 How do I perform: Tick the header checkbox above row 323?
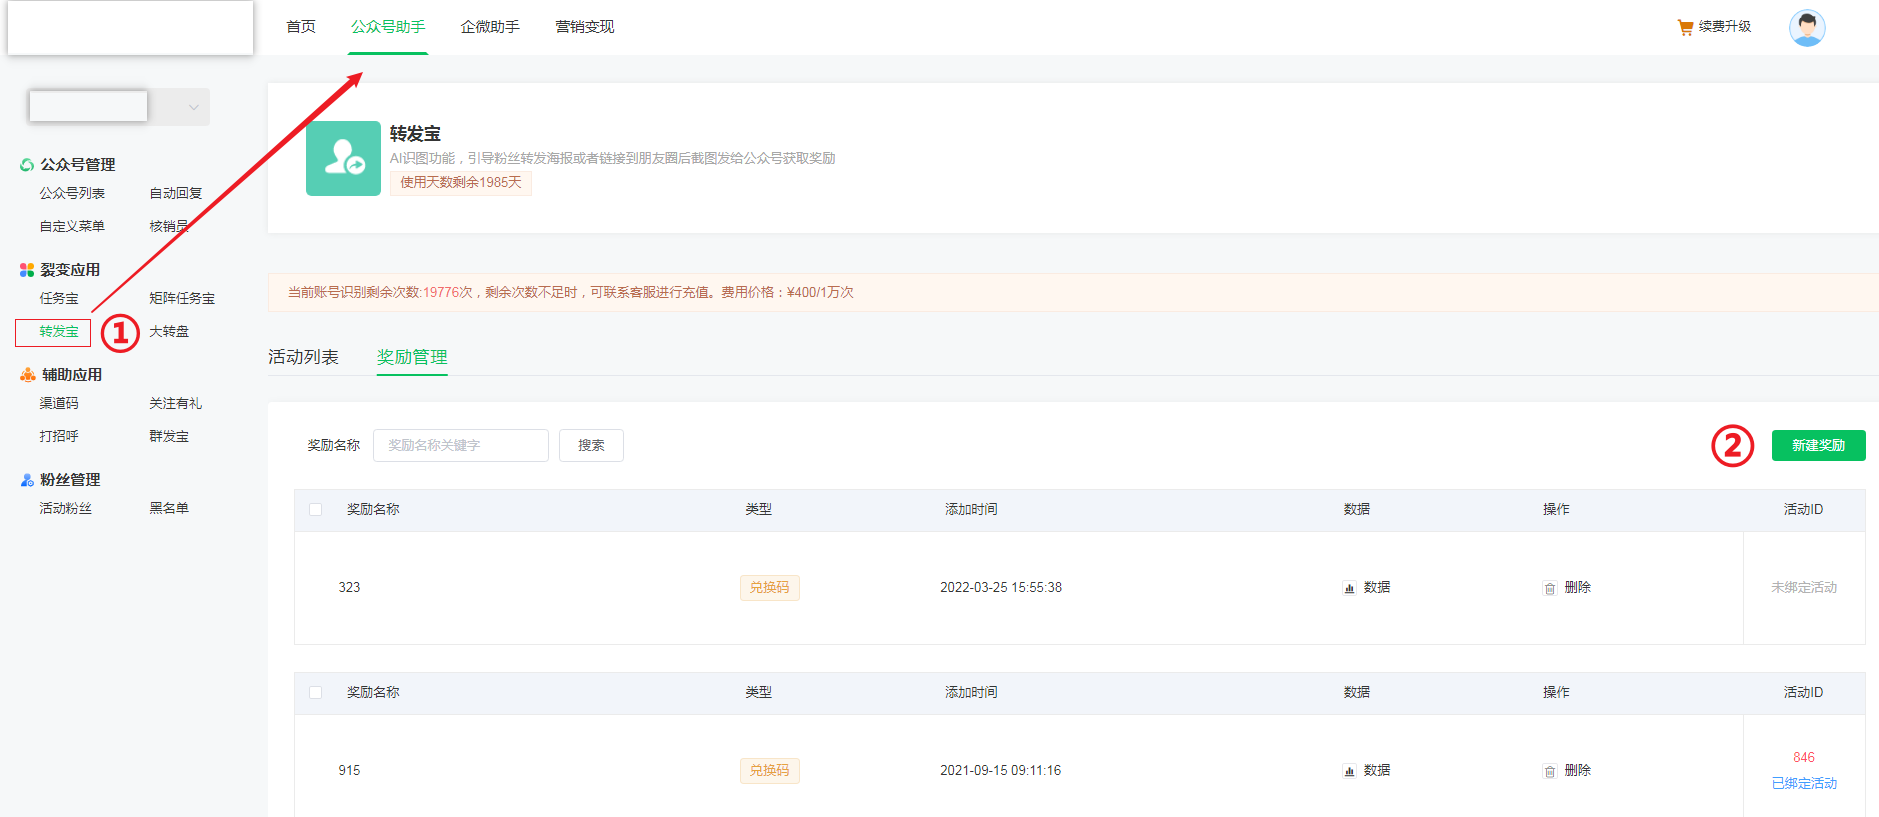(316, 510)
